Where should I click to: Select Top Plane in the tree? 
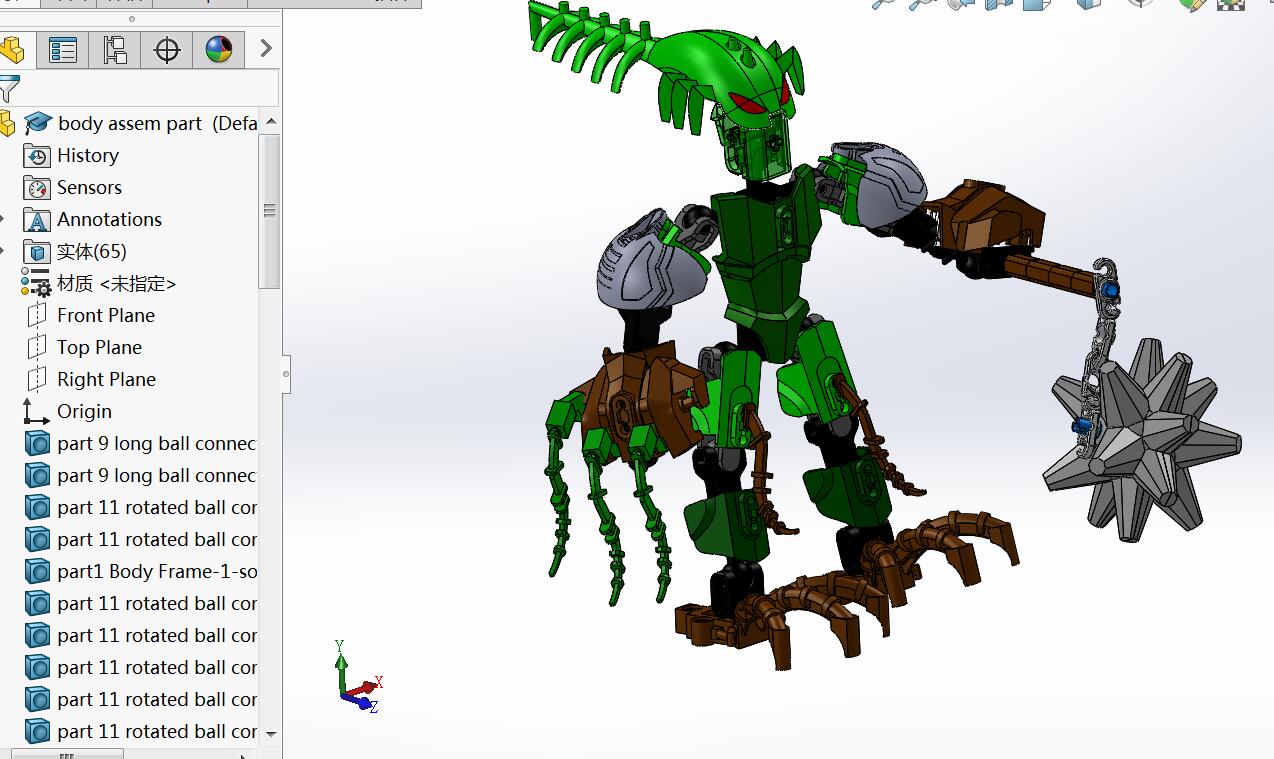point(99,348)
